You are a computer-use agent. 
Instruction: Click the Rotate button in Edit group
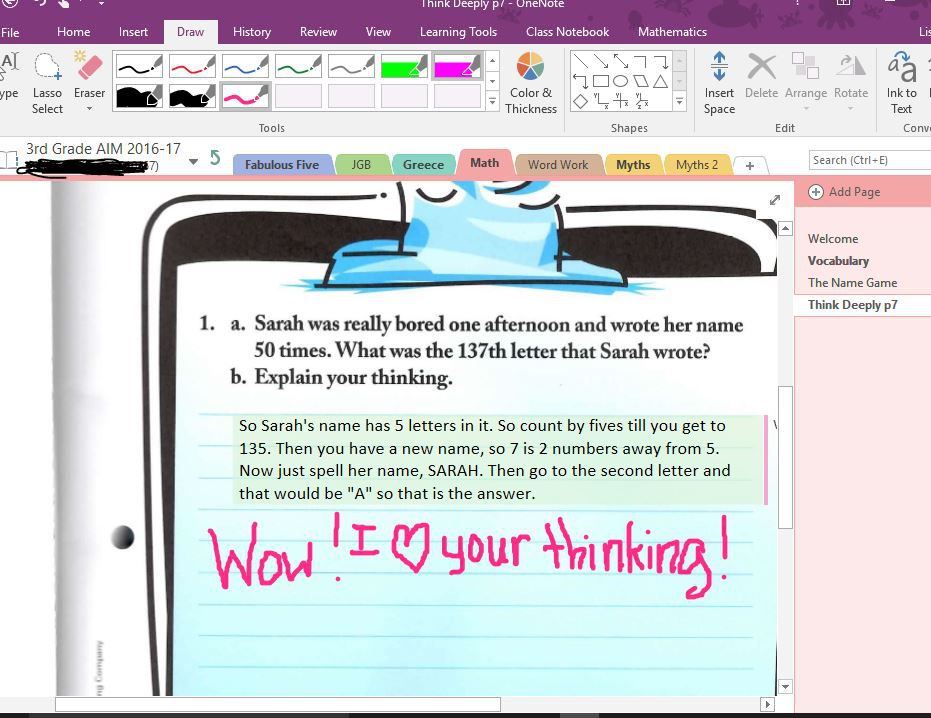(851, 78)
